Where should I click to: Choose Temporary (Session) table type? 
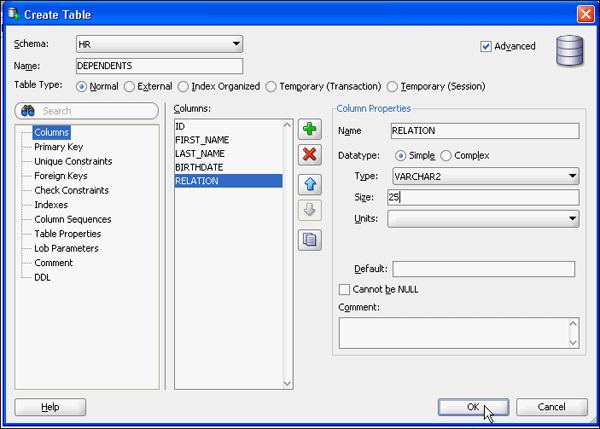[x=392, y=86]
